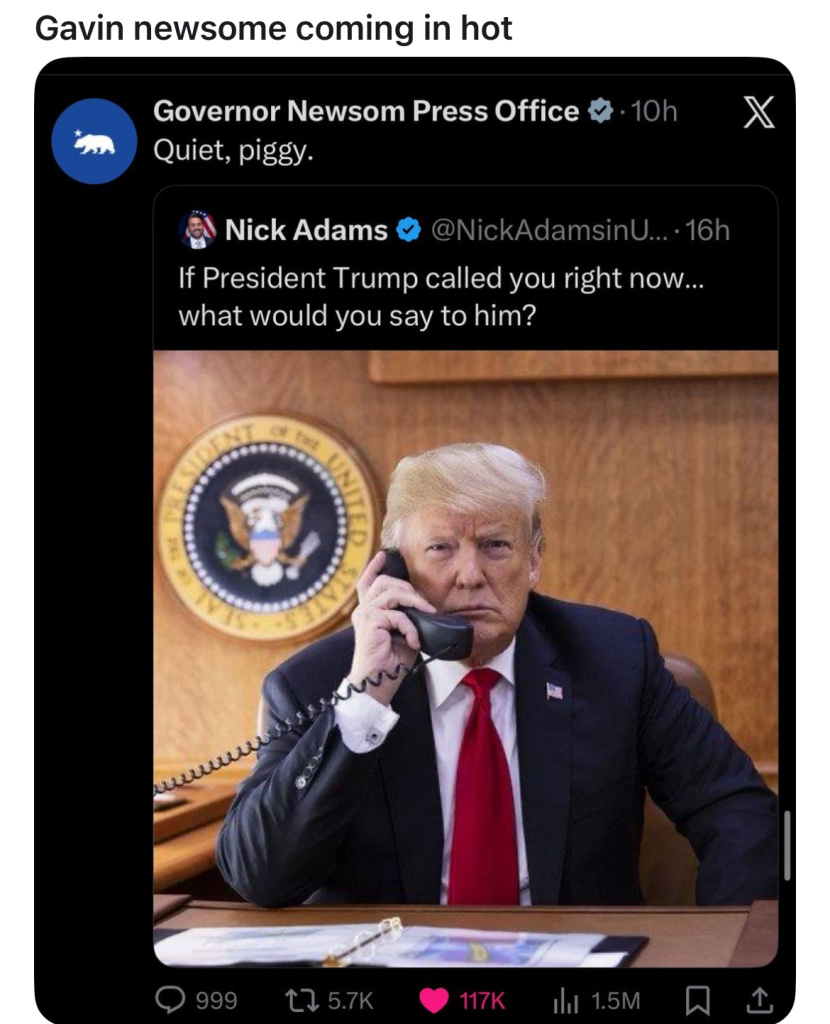Open the 10h timestamp of the post

(x=654, y=112)
